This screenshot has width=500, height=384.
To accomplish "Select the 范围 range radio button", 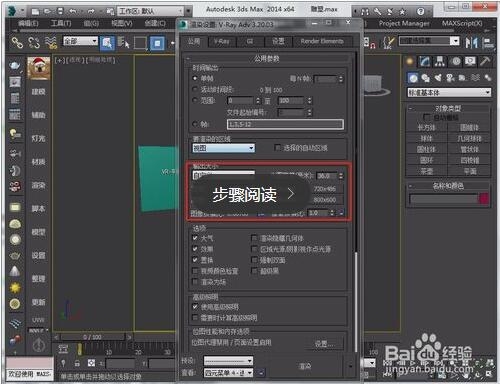I will click(195, 100).
